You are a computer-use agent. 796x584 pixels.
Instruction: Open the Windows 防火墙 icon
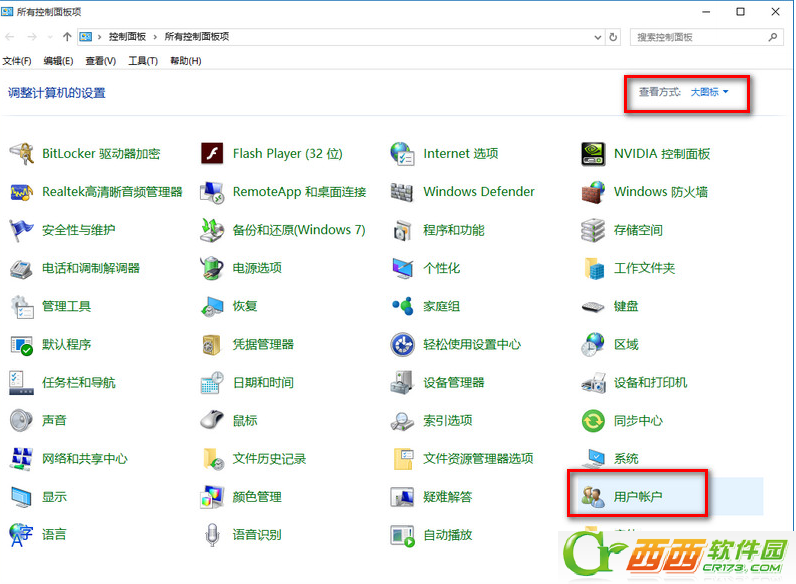click(x=593, y=192)
